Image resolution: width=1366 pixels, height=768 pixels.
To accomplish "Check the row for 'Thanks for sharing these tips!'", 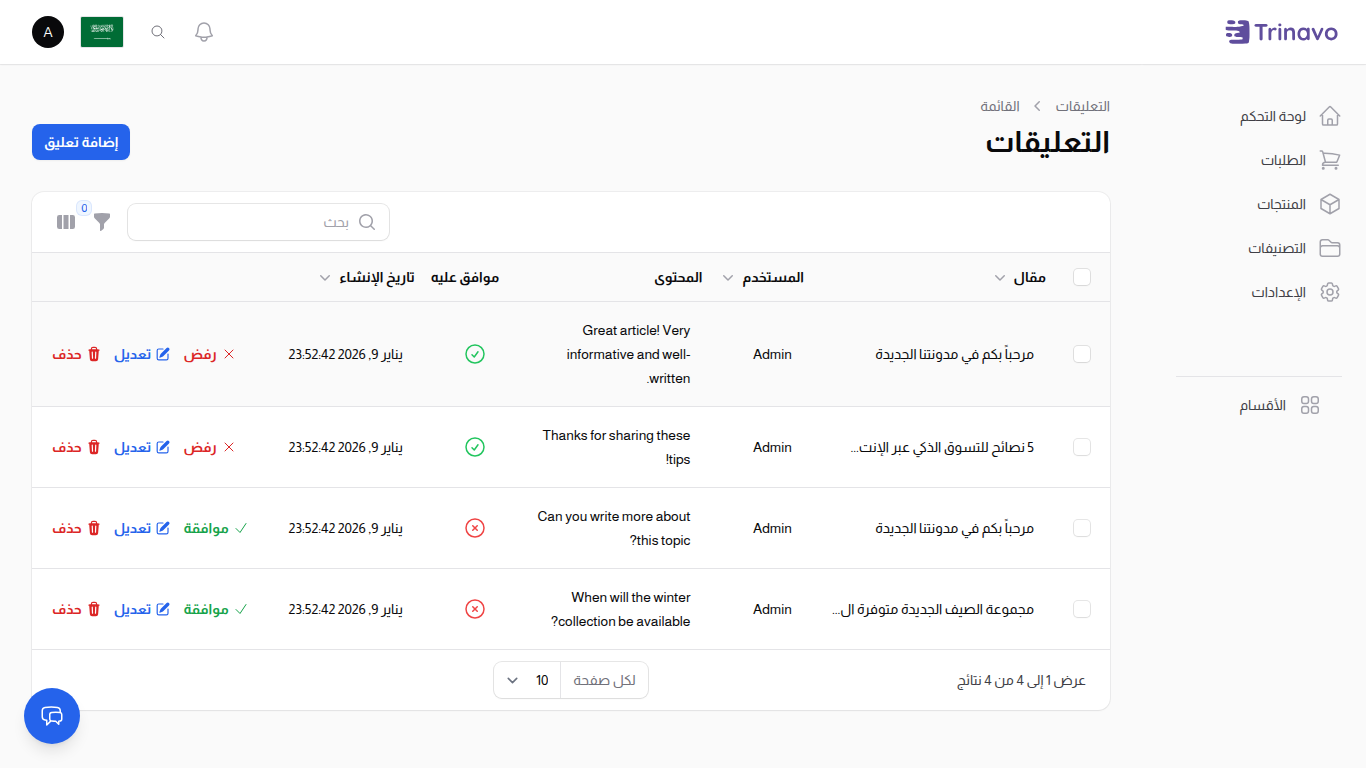I will (x=1082, y=447).
